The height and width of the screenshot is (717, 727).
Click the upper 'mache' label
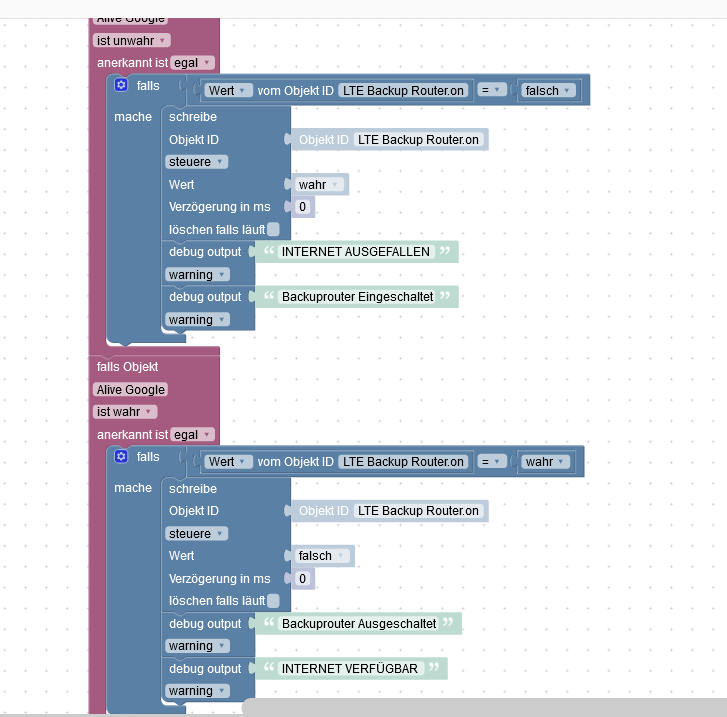coord(133,117)
